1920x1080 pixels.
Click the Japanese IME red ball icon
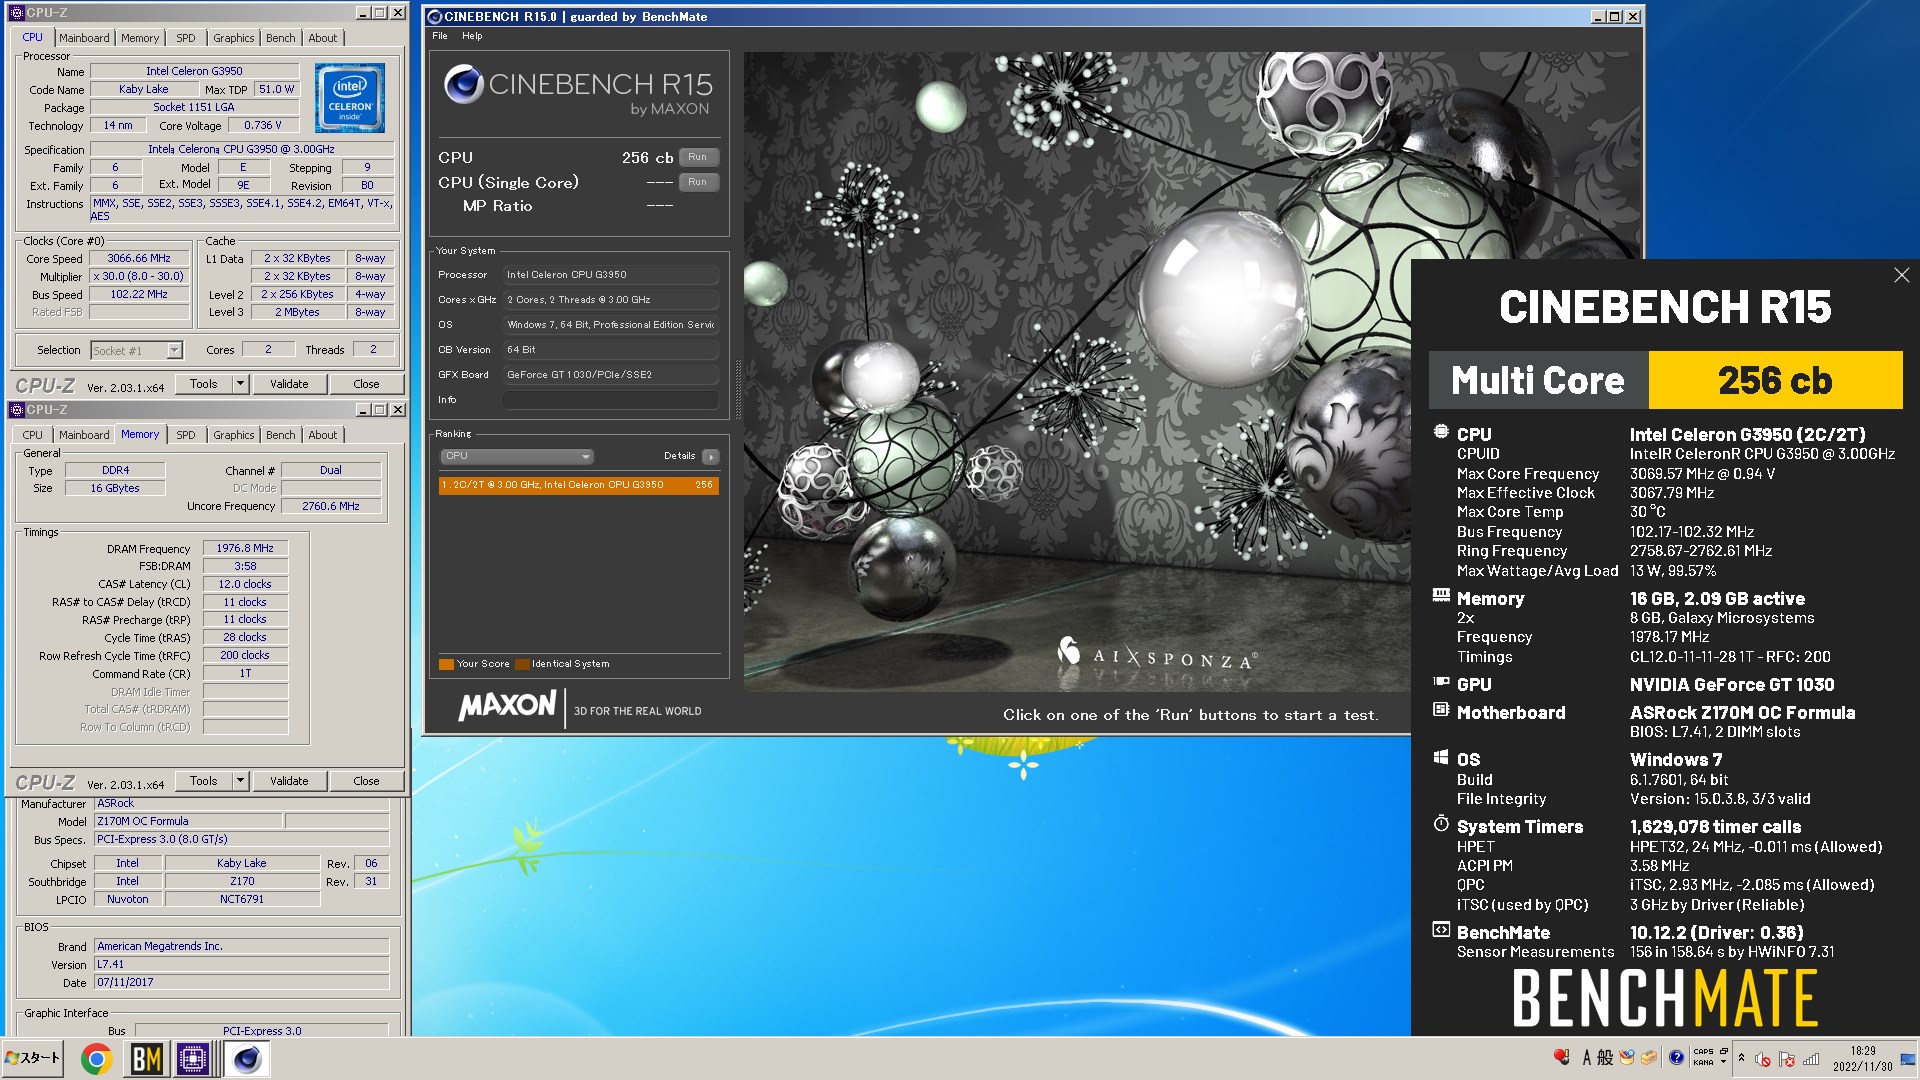coord(1562,1057)
